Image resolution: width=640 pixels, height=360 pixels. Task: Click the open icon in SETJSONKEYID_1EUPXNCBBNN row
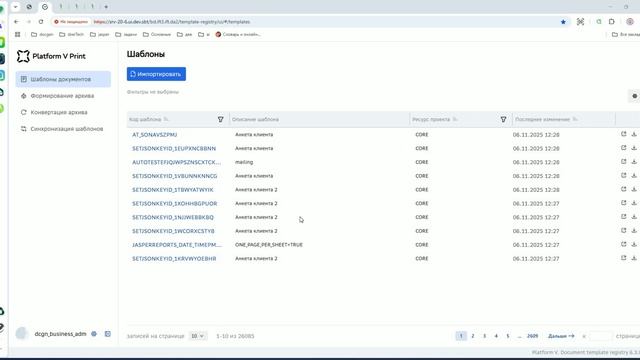(623, 148)
